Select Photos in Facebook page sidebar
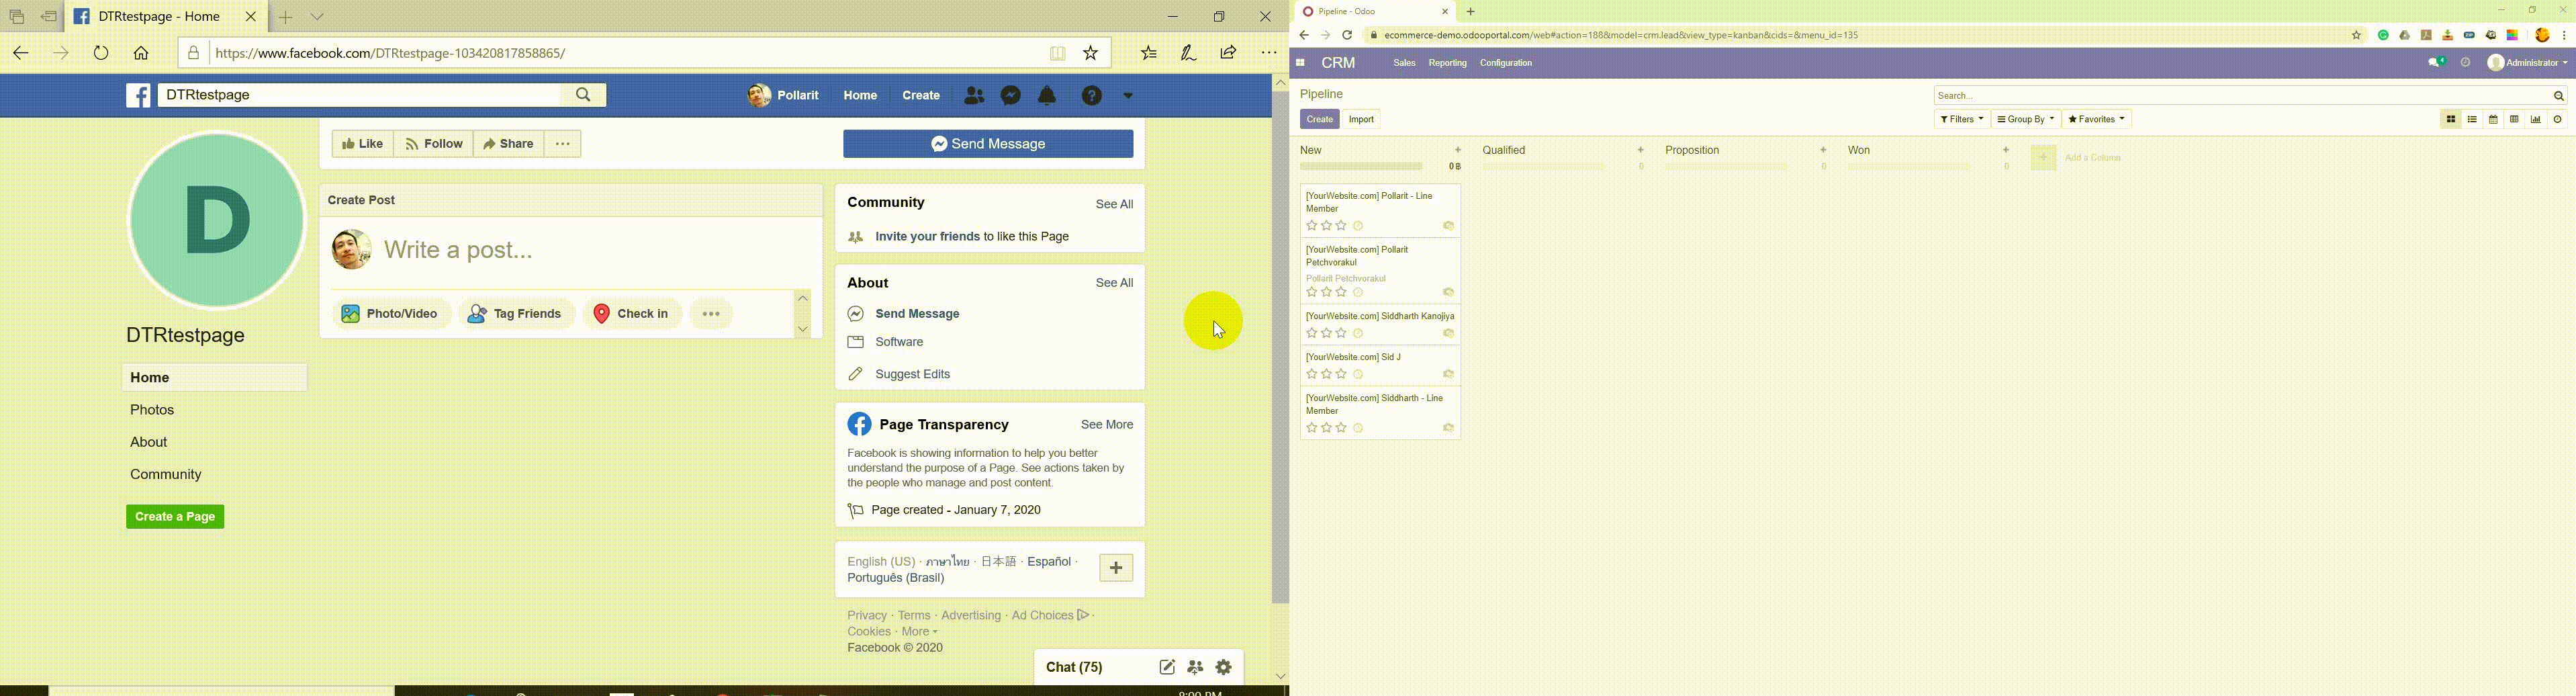 [153, 410]
